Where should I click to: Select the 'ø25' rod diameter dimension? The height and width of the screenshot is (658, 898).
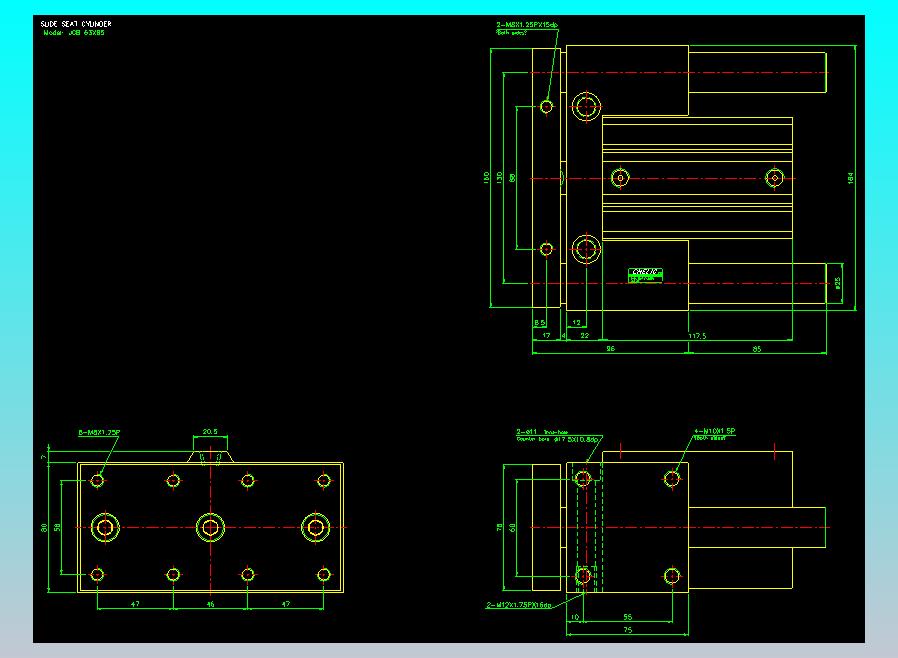tap(837, 283)
